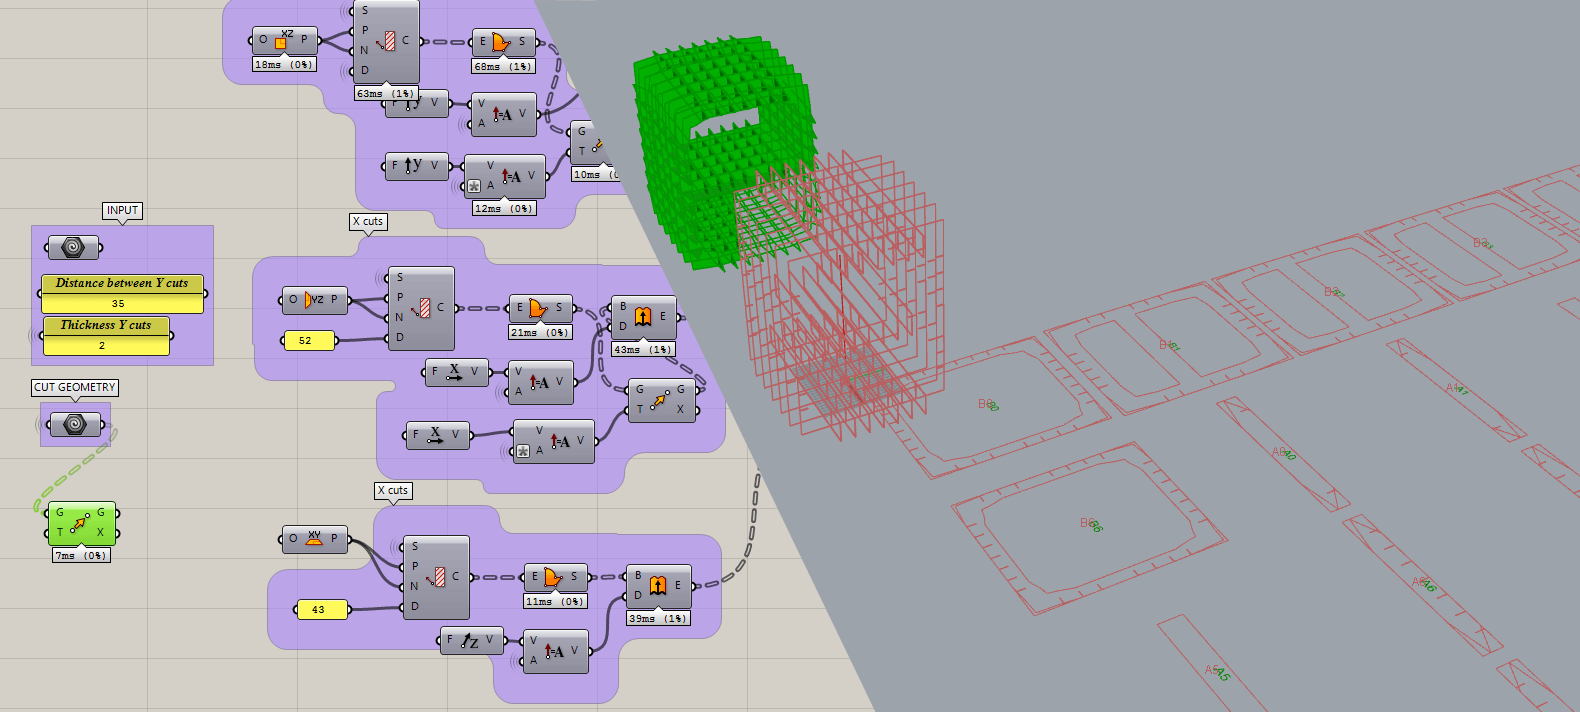
Task: Select Amplitude component next to Unit Z
Action: [x=555, y=652]
